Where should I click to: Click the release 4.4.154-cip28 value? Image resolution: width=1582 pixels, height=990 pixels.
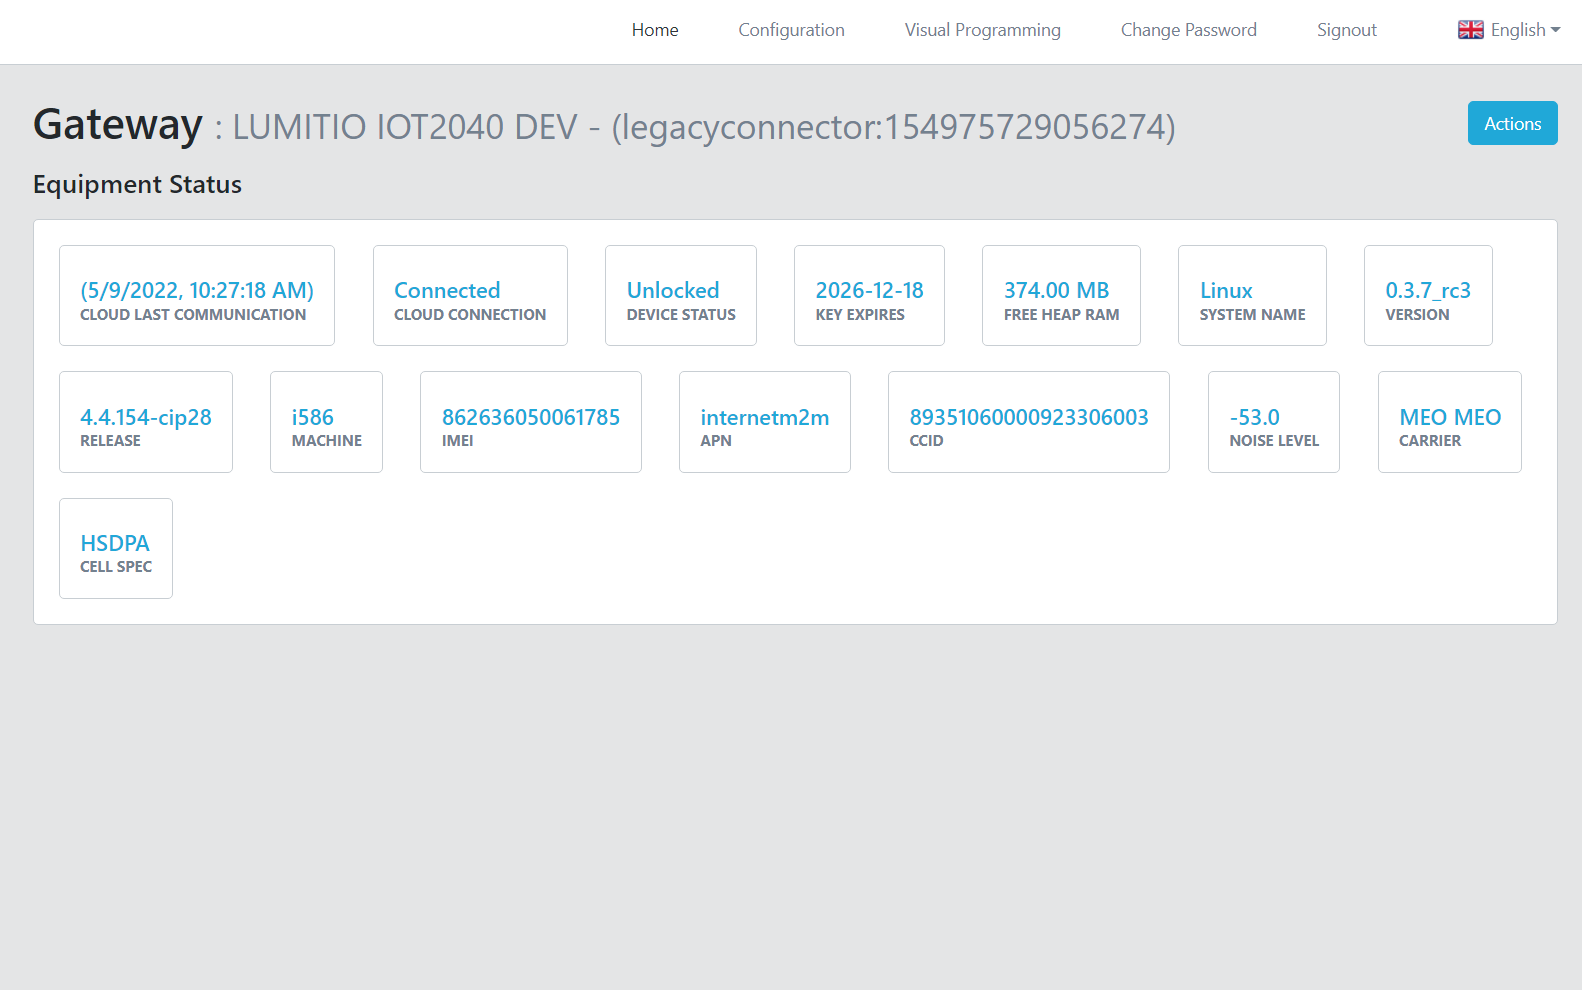point(146,417)
